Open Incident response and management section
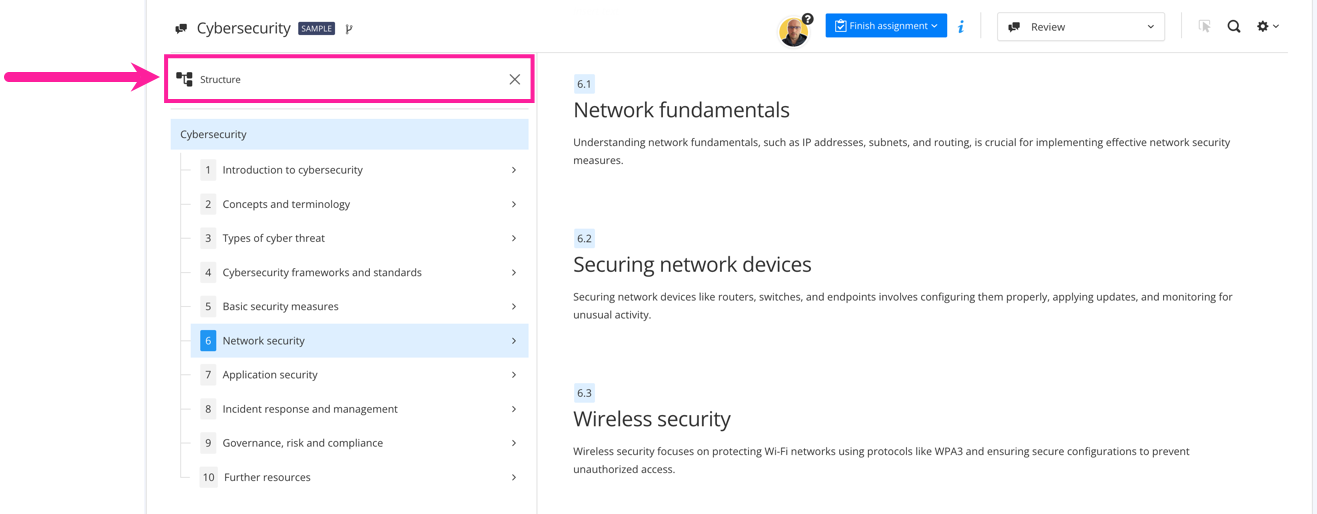This screenshot has width=1317, height=514. tap(310, 409)
